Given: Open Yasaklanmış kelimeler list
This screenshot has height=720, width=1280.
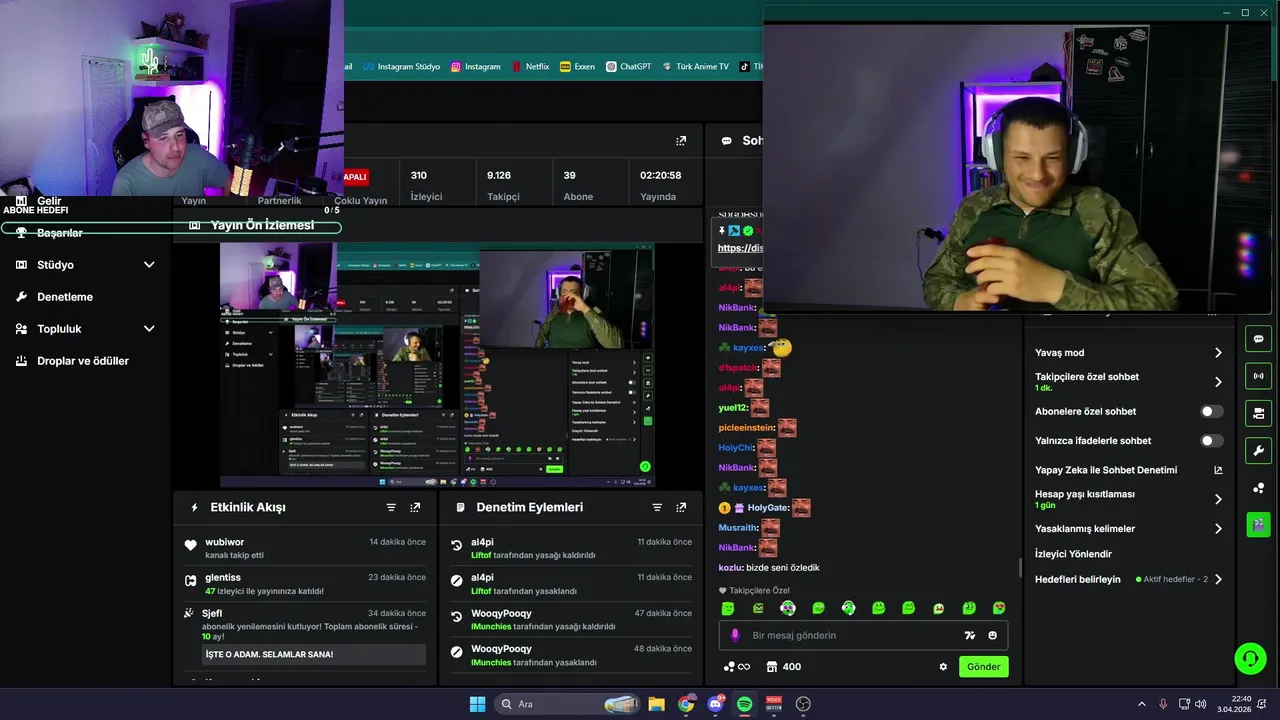Looking at the screenshot, I should coord(1128,529).
